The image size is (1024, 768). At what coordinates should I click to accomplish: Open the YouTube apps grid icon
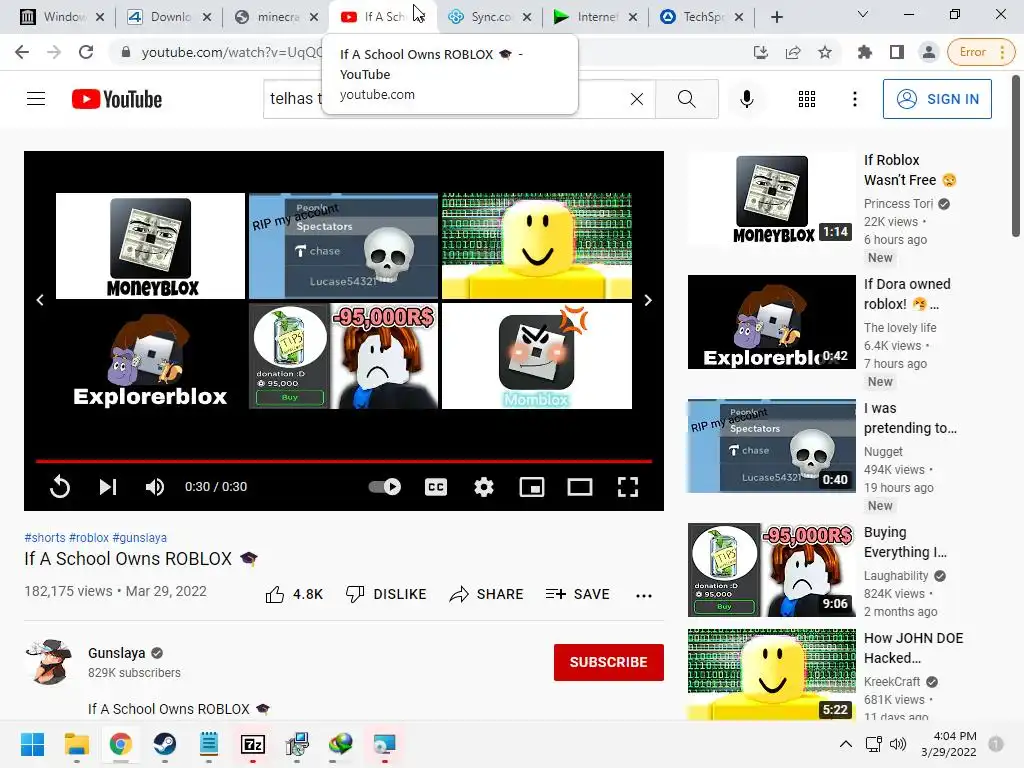pyautogui.click(x=807, y=99)
